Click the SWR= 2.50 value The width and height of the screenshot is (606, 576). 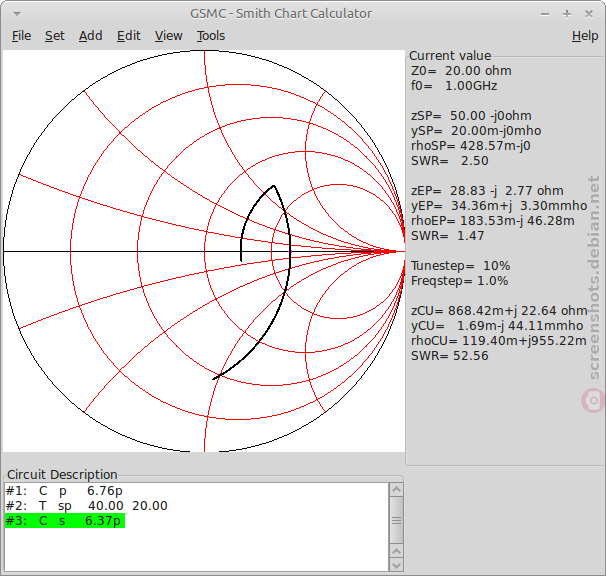[x=449, y=161]
